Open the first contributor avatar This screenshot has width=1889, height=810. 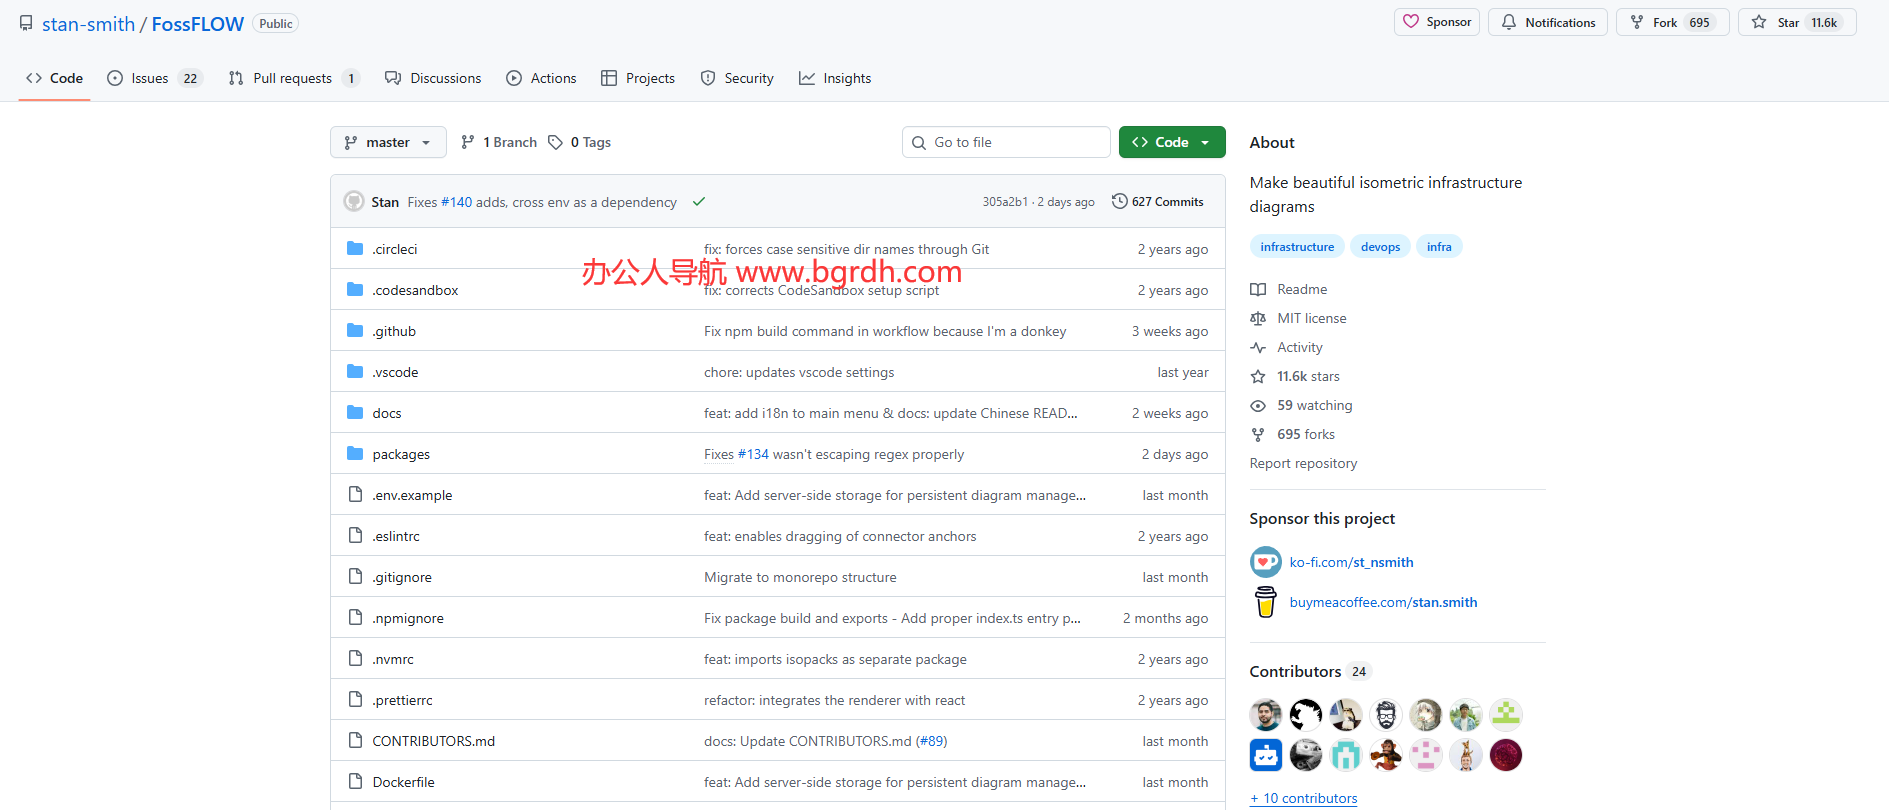(x=1266, y=715)
